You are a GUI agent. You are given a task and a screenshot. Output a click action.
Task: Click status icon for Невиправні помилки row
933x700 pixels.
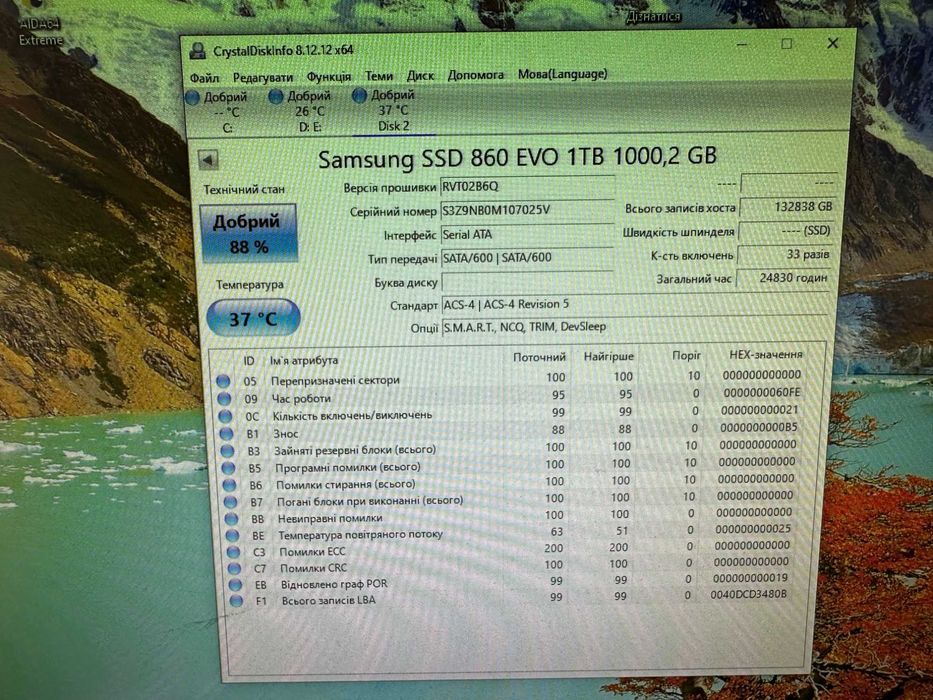(x=231, y=520)
